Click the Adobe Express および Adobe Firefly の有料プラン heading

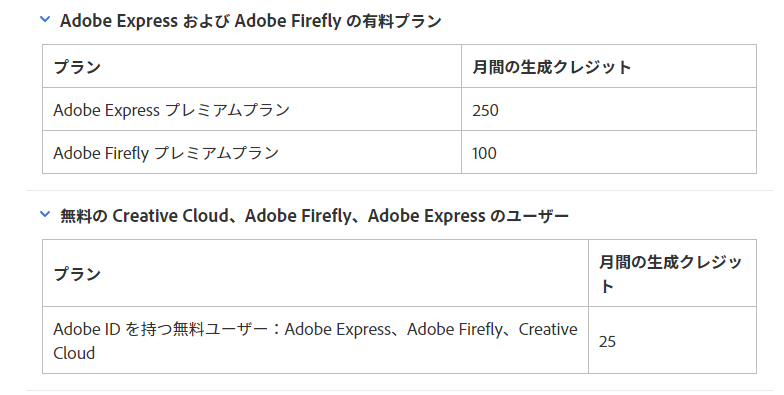(x=250, y=21)
